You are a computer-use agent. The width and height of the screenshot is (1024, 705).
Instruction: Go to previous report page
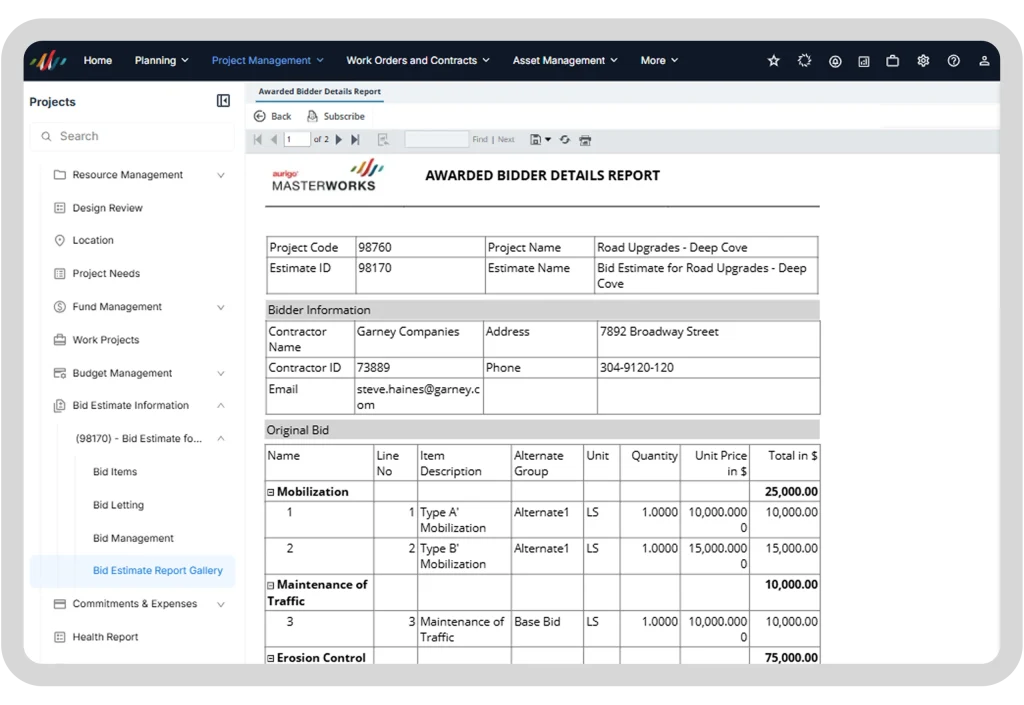(274, 140)
